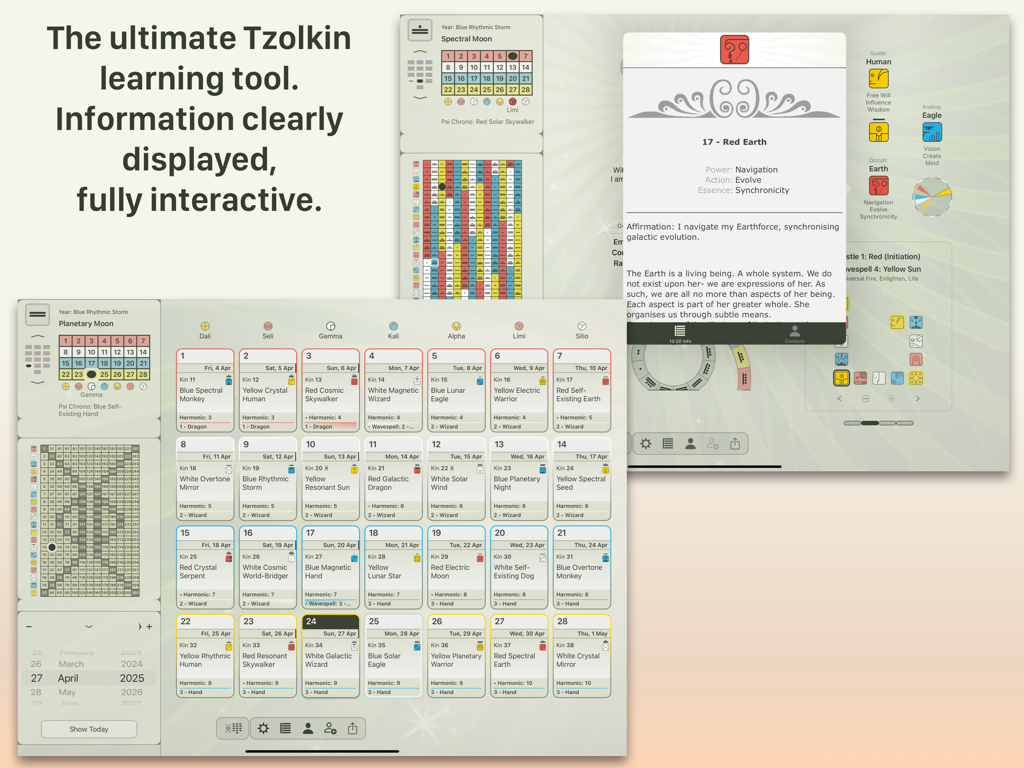Open Contacts via the person icon
The image size is (1024, 768).
point(310,728)
